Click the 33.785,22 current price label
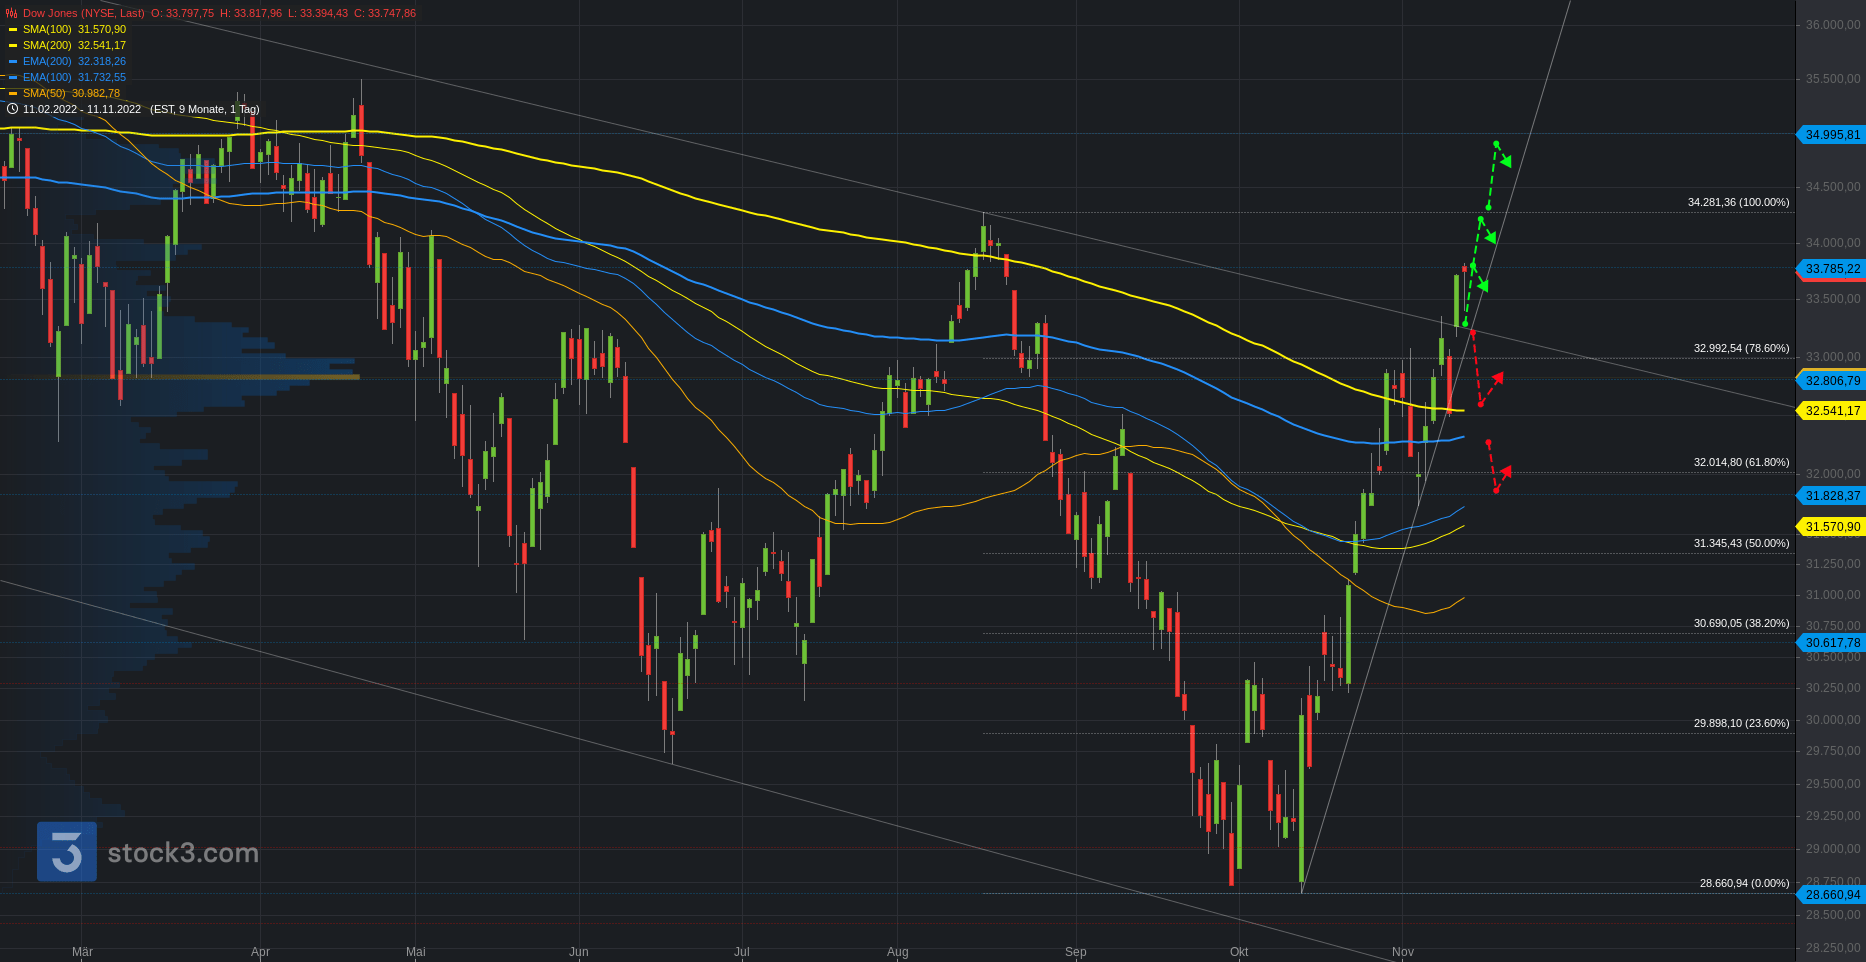The width and height of the screenshot is (1866, 962). coord(1832,269)
